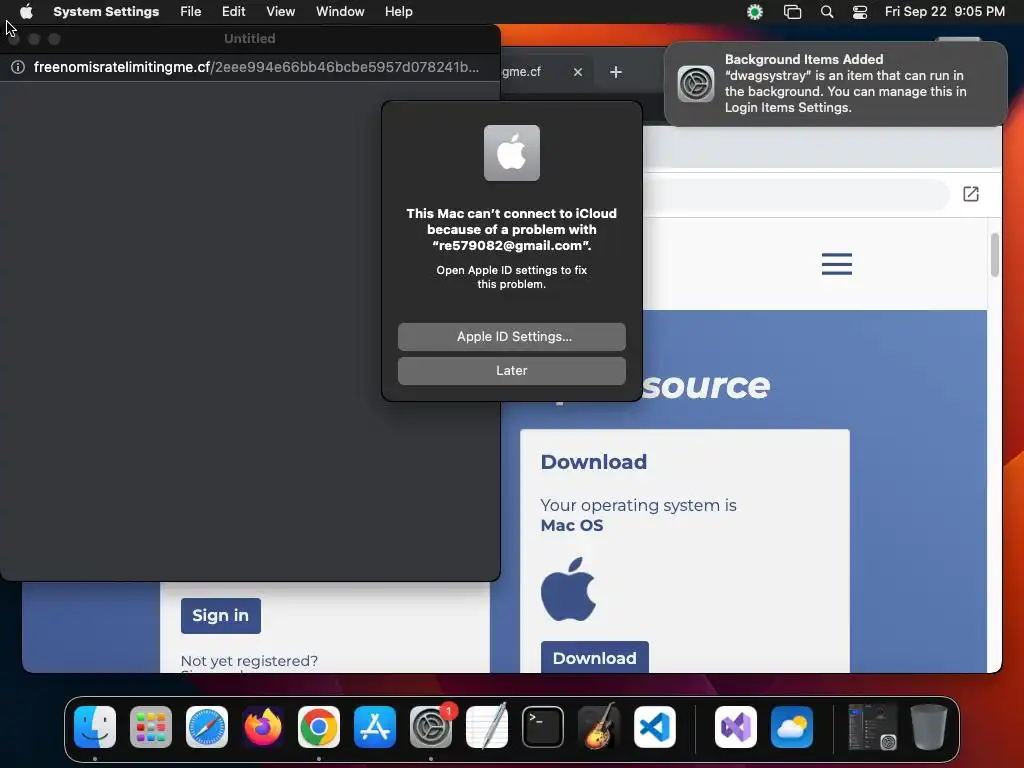Click the Background Items Added notification
This screenshot has width=1024, height=768.
(x=835, y=84)
